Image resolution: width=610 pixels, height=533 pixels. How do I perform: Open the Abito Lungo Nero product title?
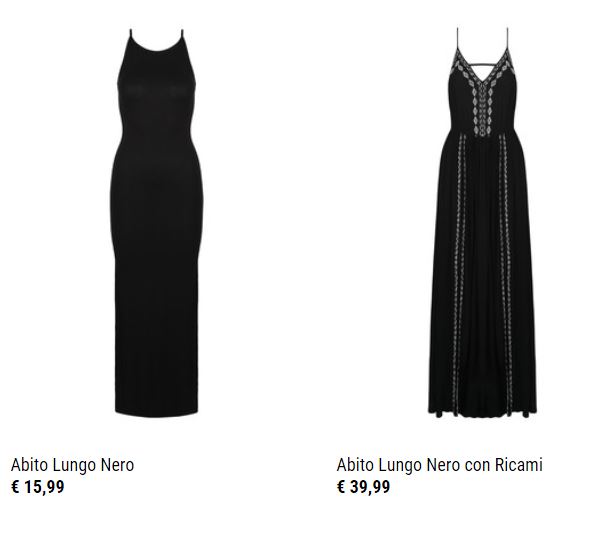pyautogui.click(x=72, y=465)
